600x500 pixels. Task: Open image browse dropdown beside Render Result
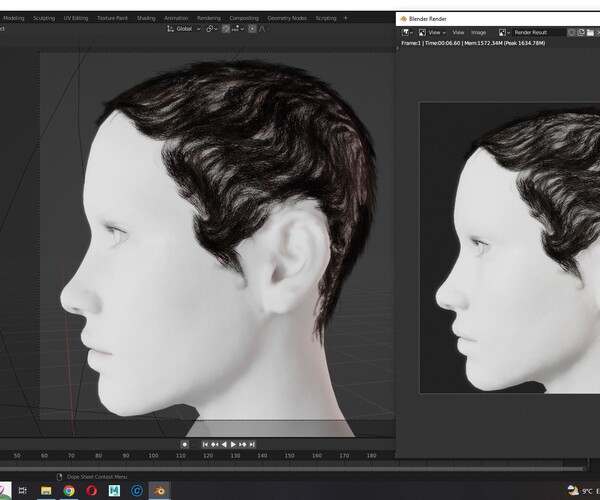click(x=504, y=33)
